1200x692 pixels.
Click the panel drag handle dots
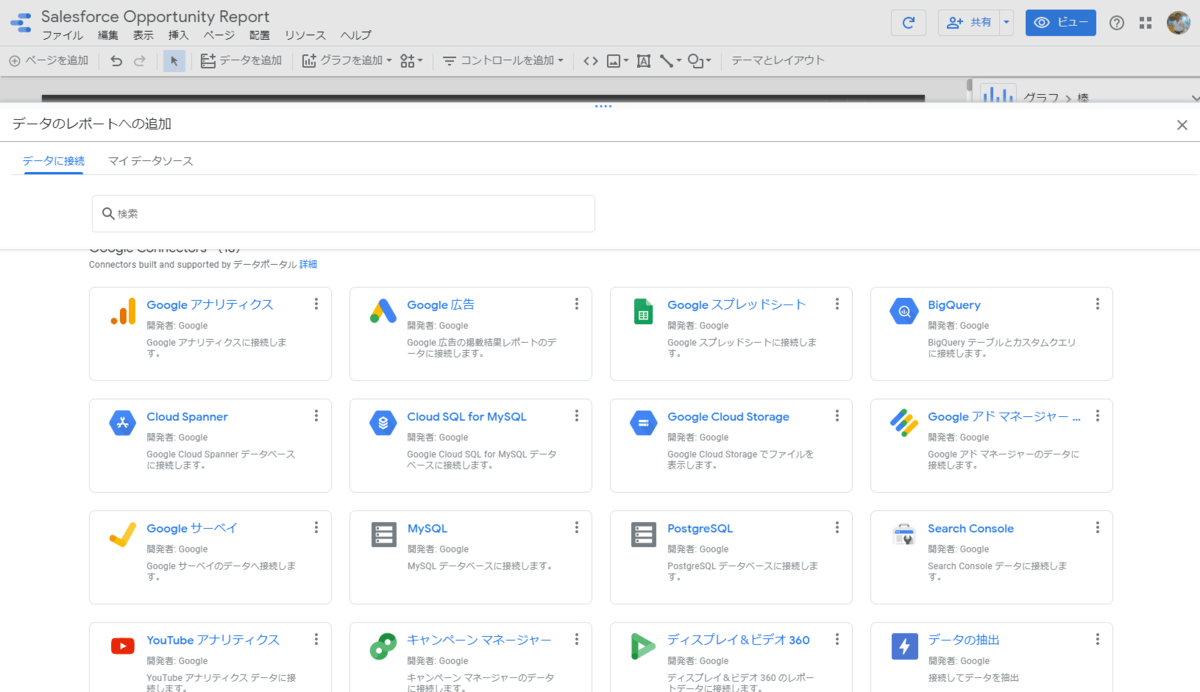click(603, 106)
